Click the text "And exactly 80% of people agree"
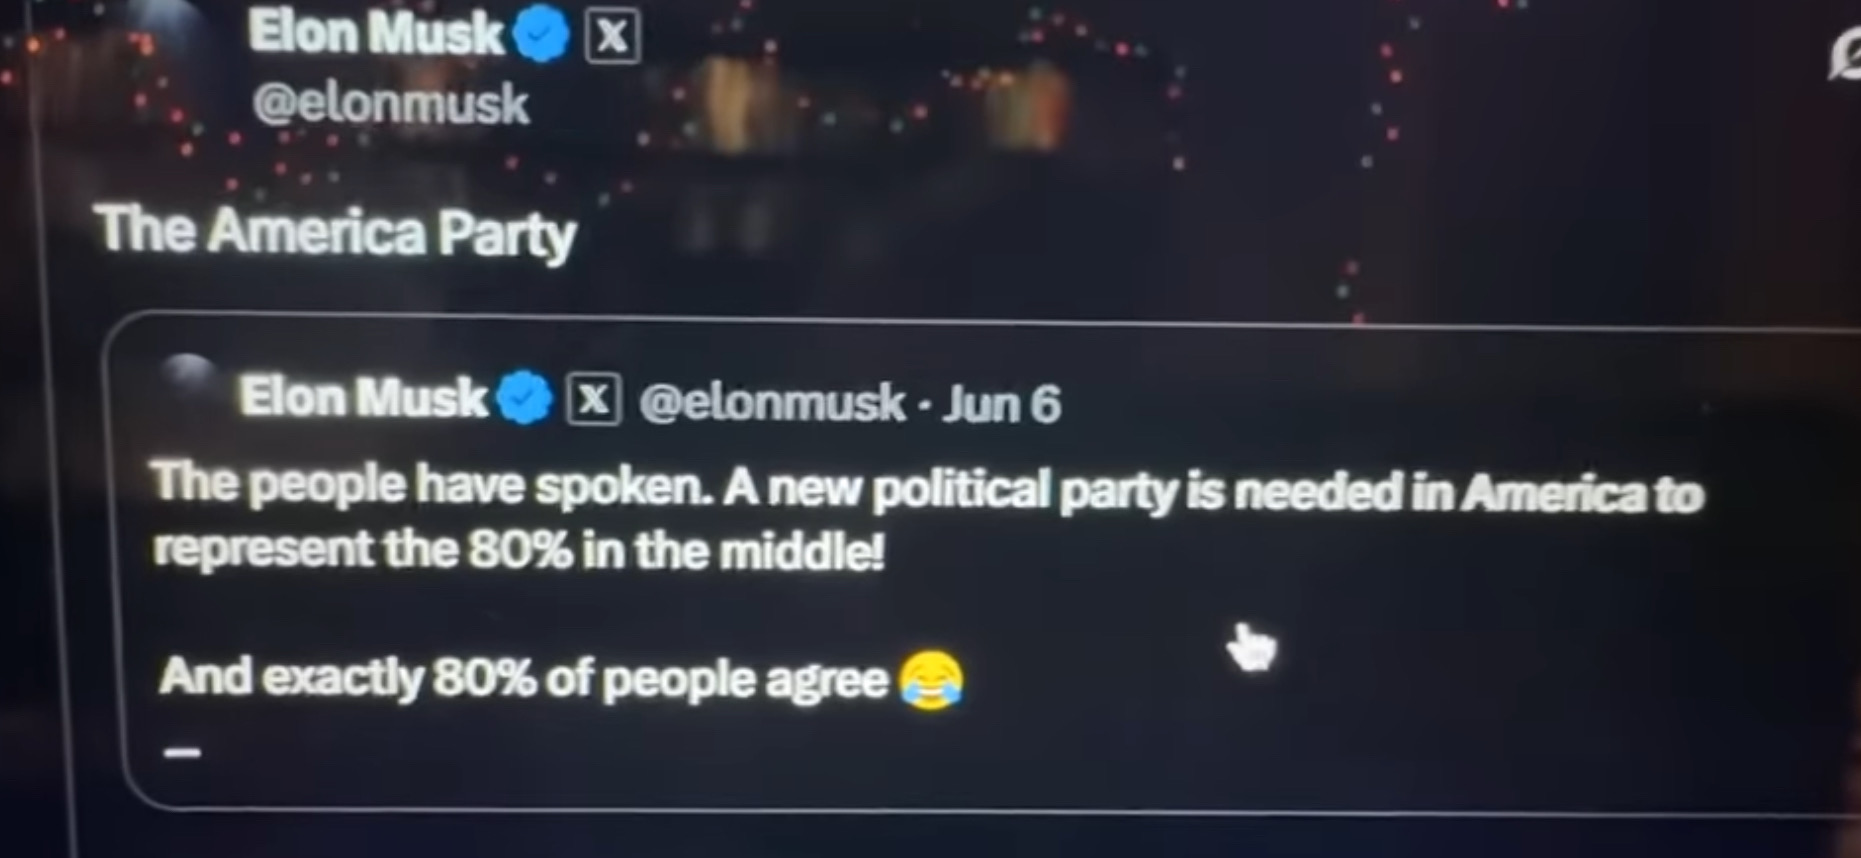This screenshot has height=858, width=1861. pos(523,678)
